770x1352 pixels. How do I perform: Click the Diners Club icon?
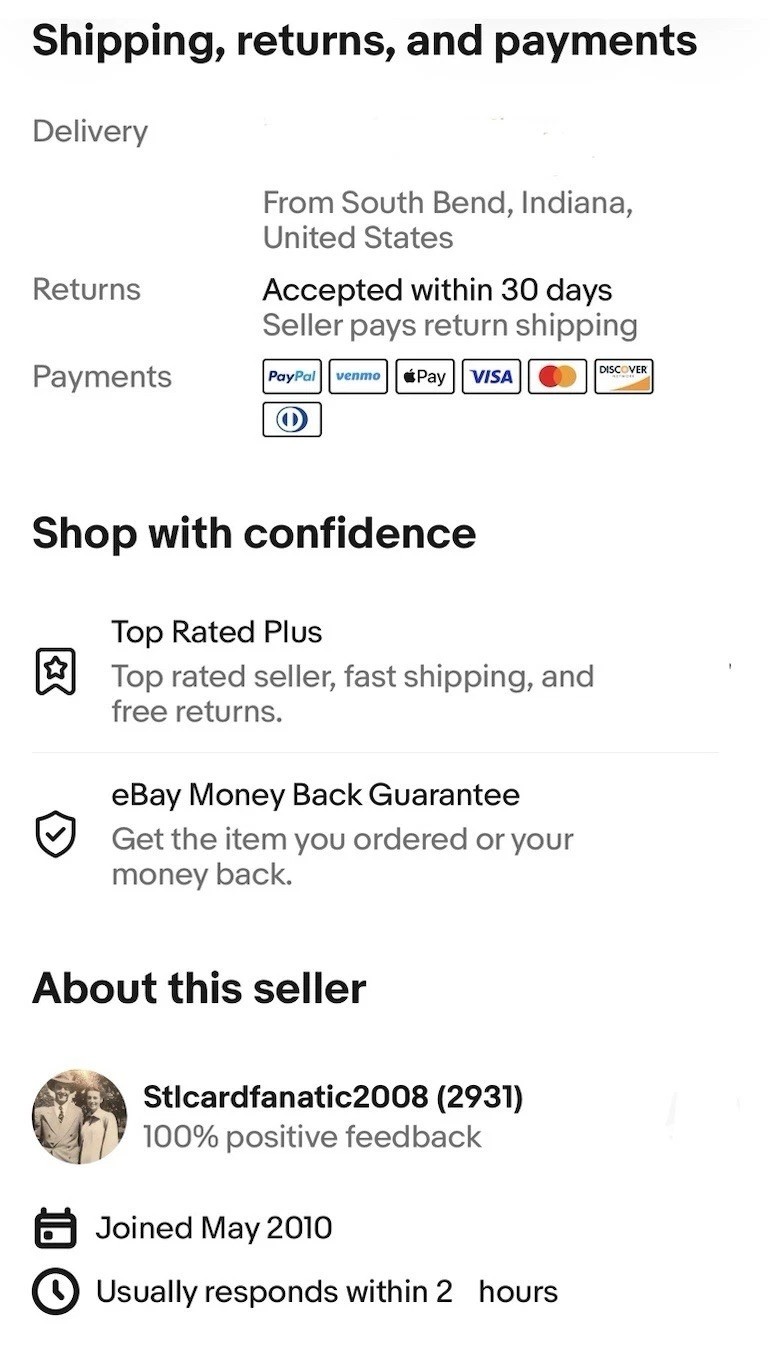pos(292,419)
